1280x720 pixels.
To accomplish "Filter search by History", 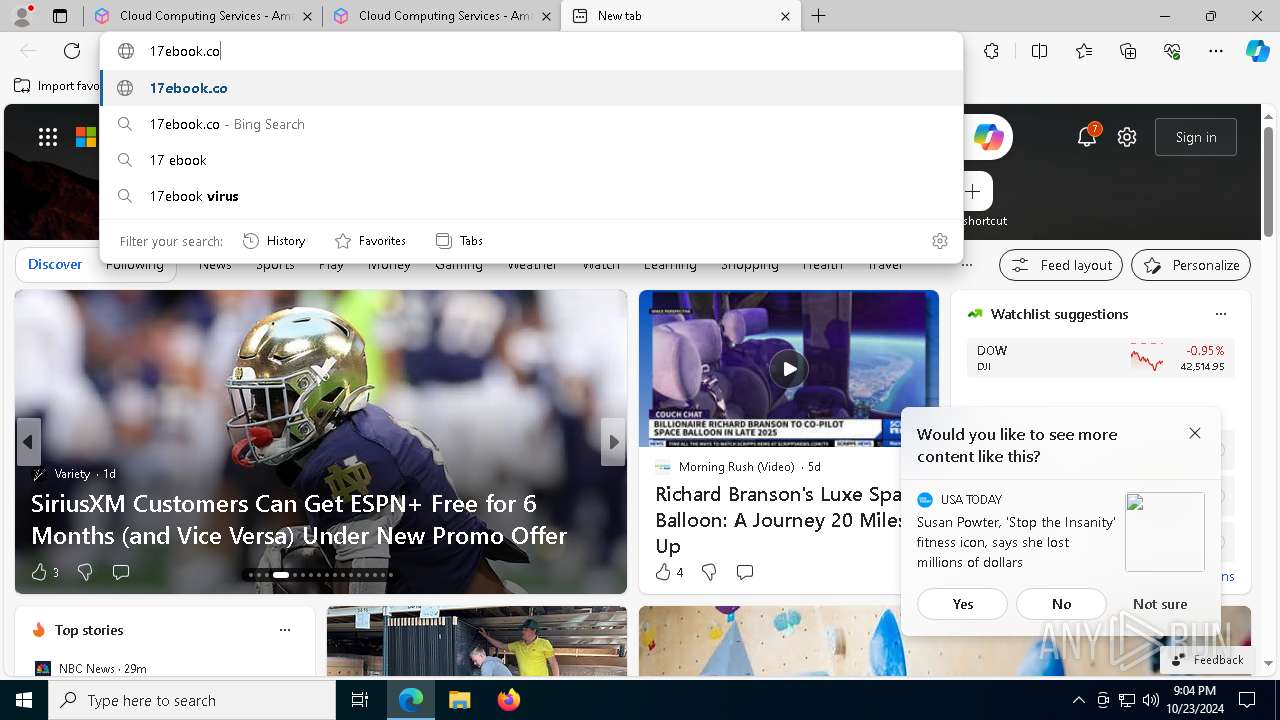I will [274, 241].
